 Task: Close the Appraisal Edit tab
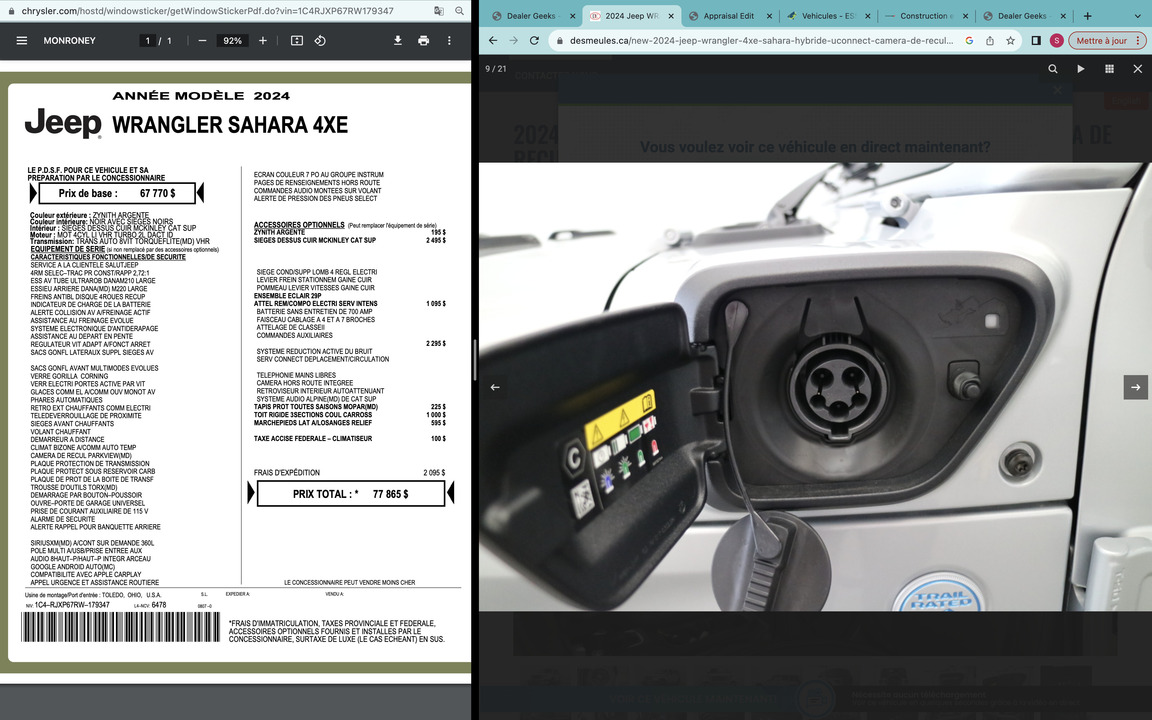(769, 15)
